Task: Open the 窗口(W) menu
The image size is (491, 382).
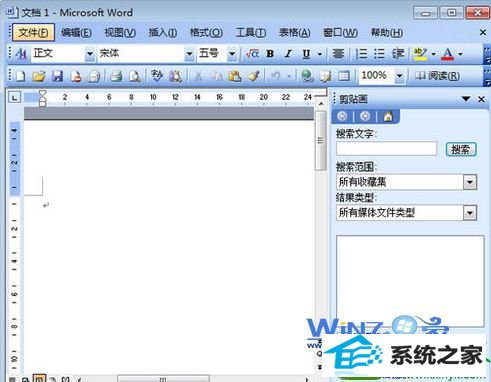Action: click(340, 32)
